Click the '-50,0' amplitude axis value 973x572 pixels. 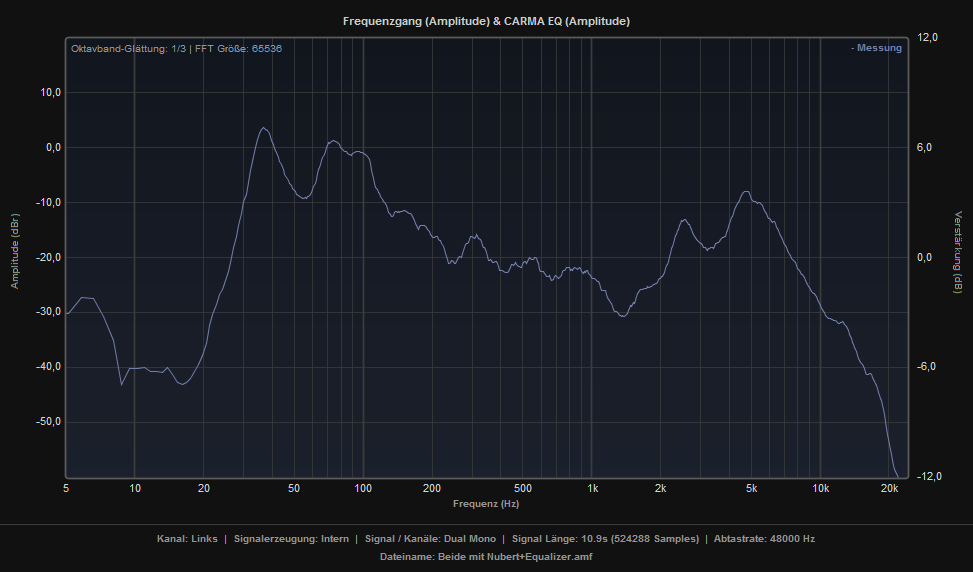[48, 422]
